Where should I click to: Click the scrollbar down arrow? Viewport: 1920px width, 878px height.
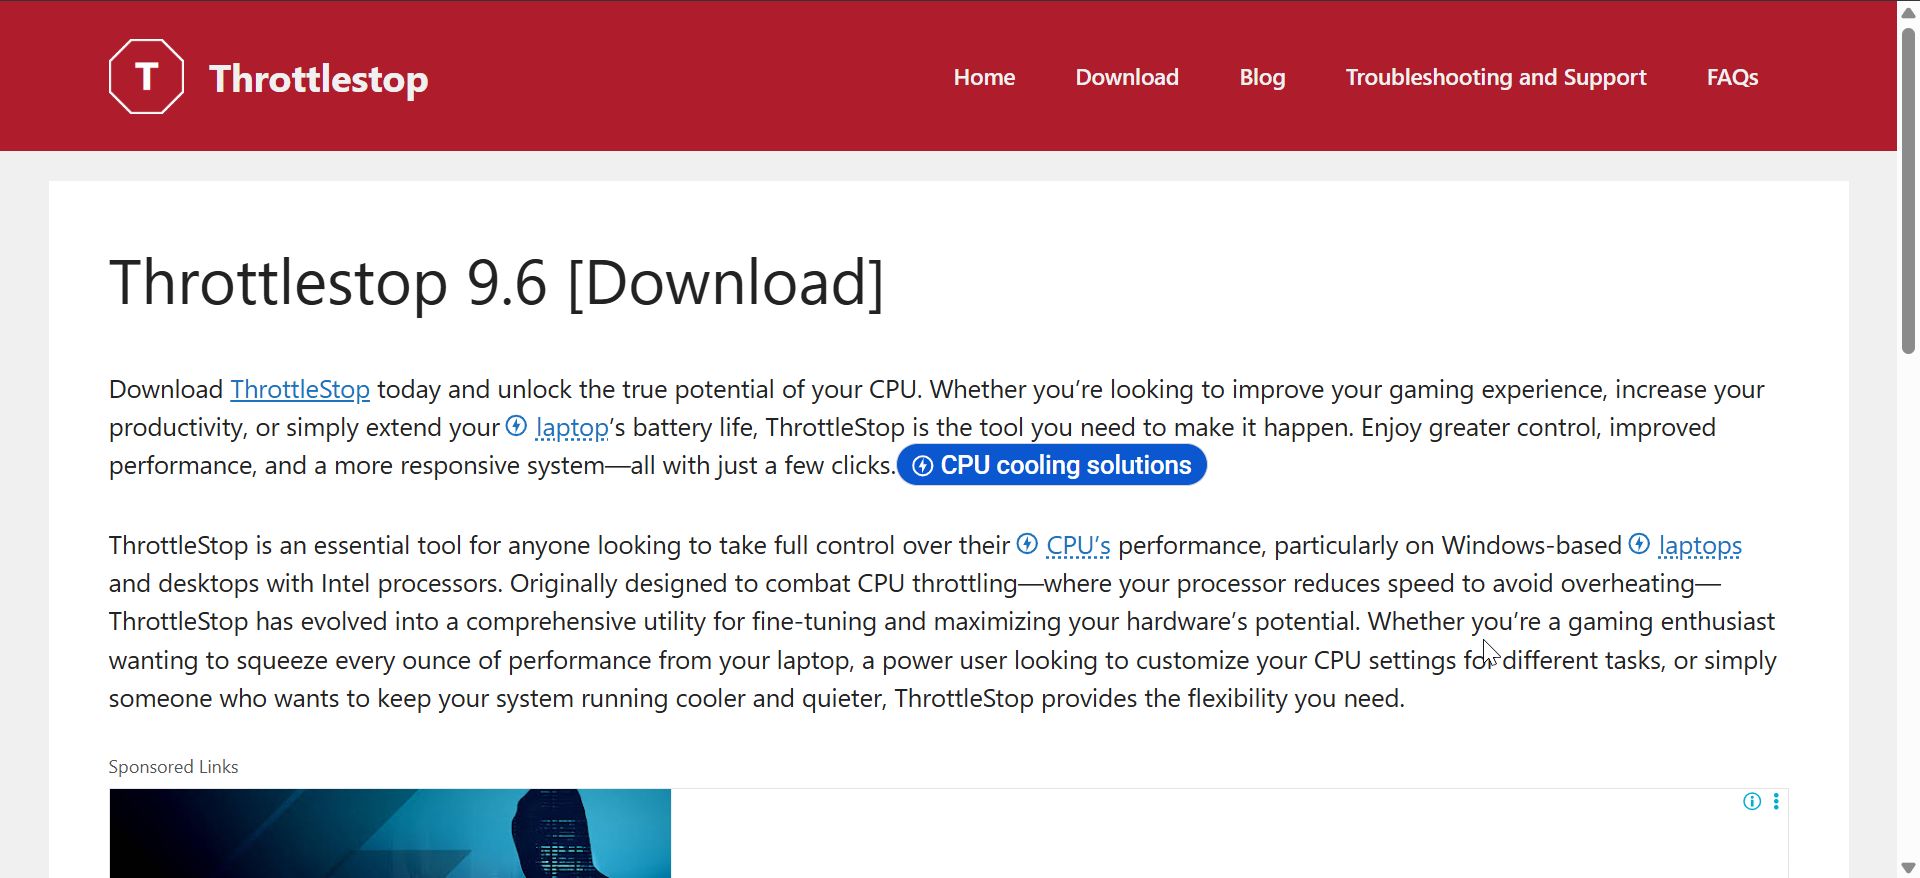click(x=1908, y=867)
